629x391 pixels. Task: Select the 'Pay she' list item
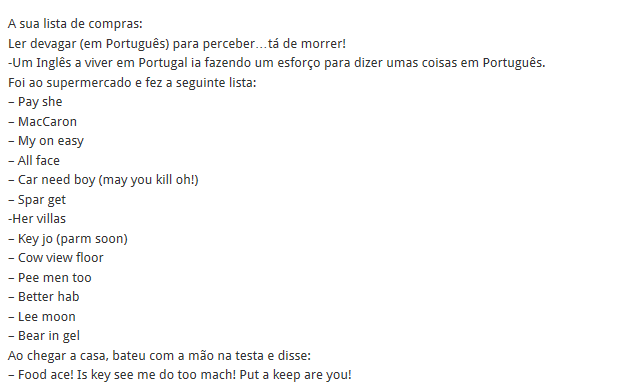click(x=35, y=102)
